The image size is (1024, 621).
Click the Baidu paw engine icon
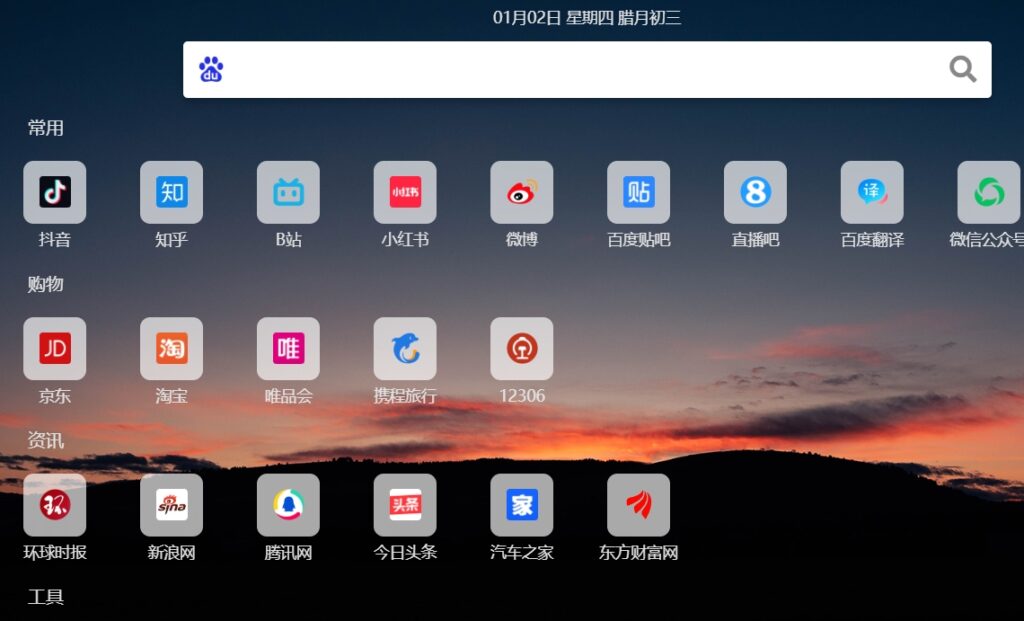pos(211,69)
